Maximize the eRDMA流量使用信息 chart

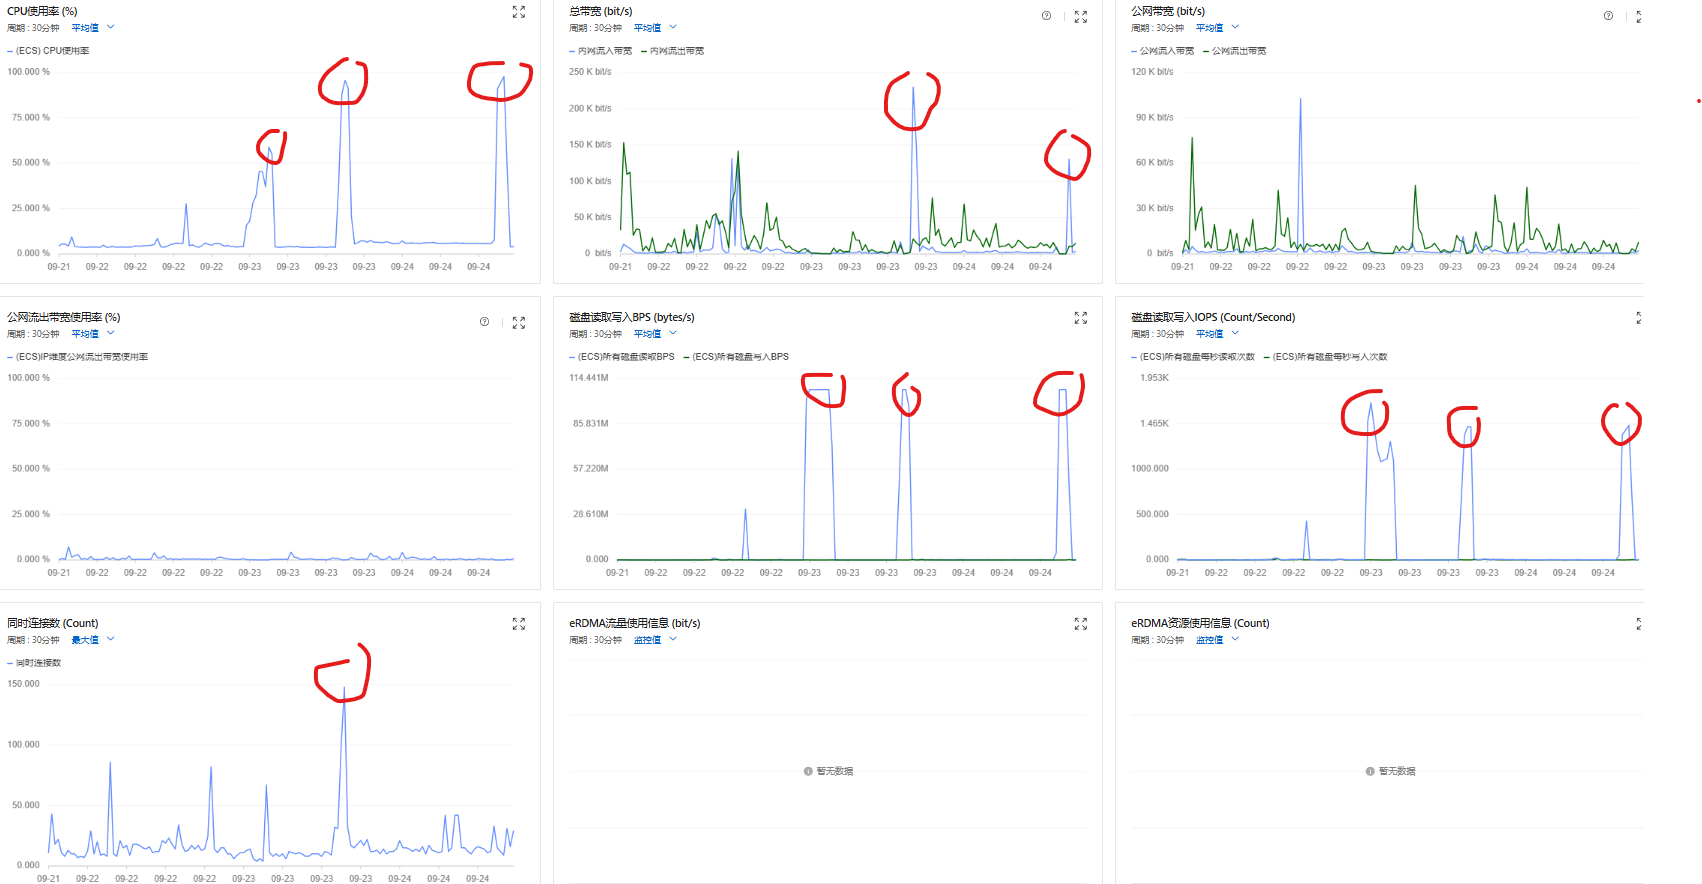1080,624
